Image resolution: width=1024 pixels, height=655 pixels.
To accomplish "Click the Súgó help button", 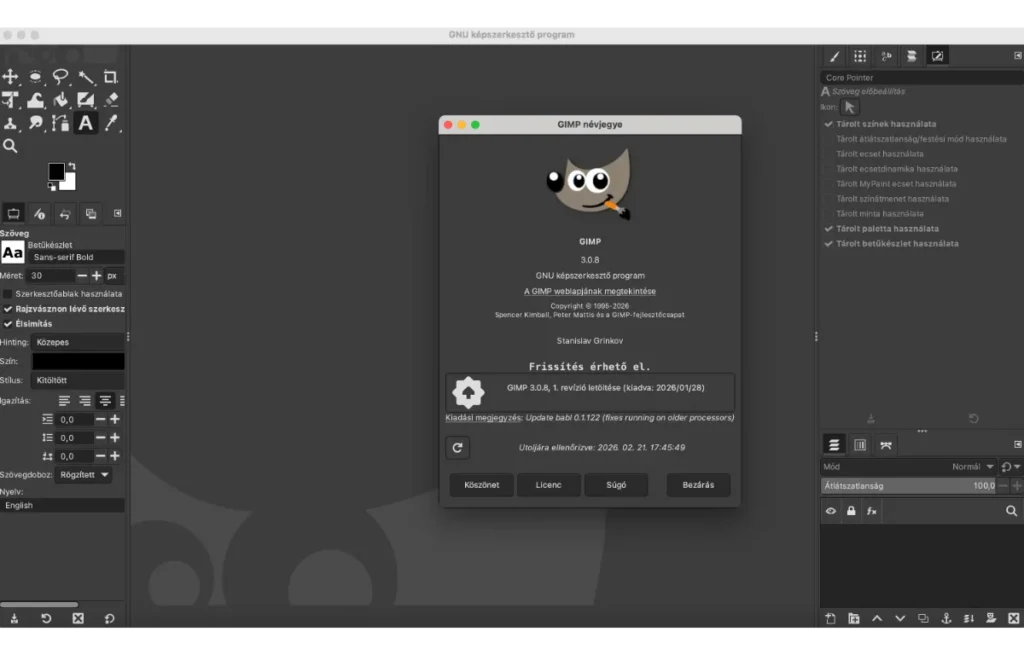I will (x=616, y=485).
